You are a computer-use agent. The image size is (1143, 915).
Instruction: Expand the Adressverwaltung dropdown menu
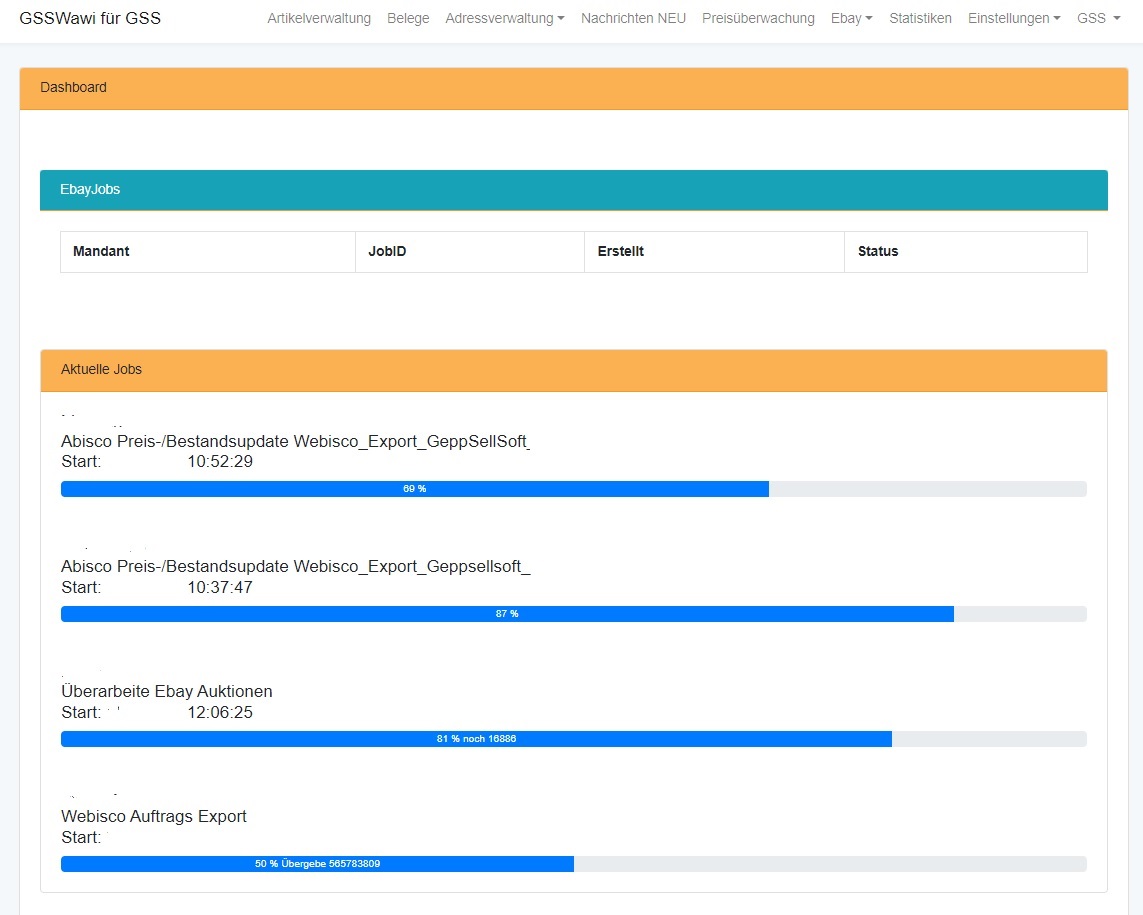(x=505, y=18)
